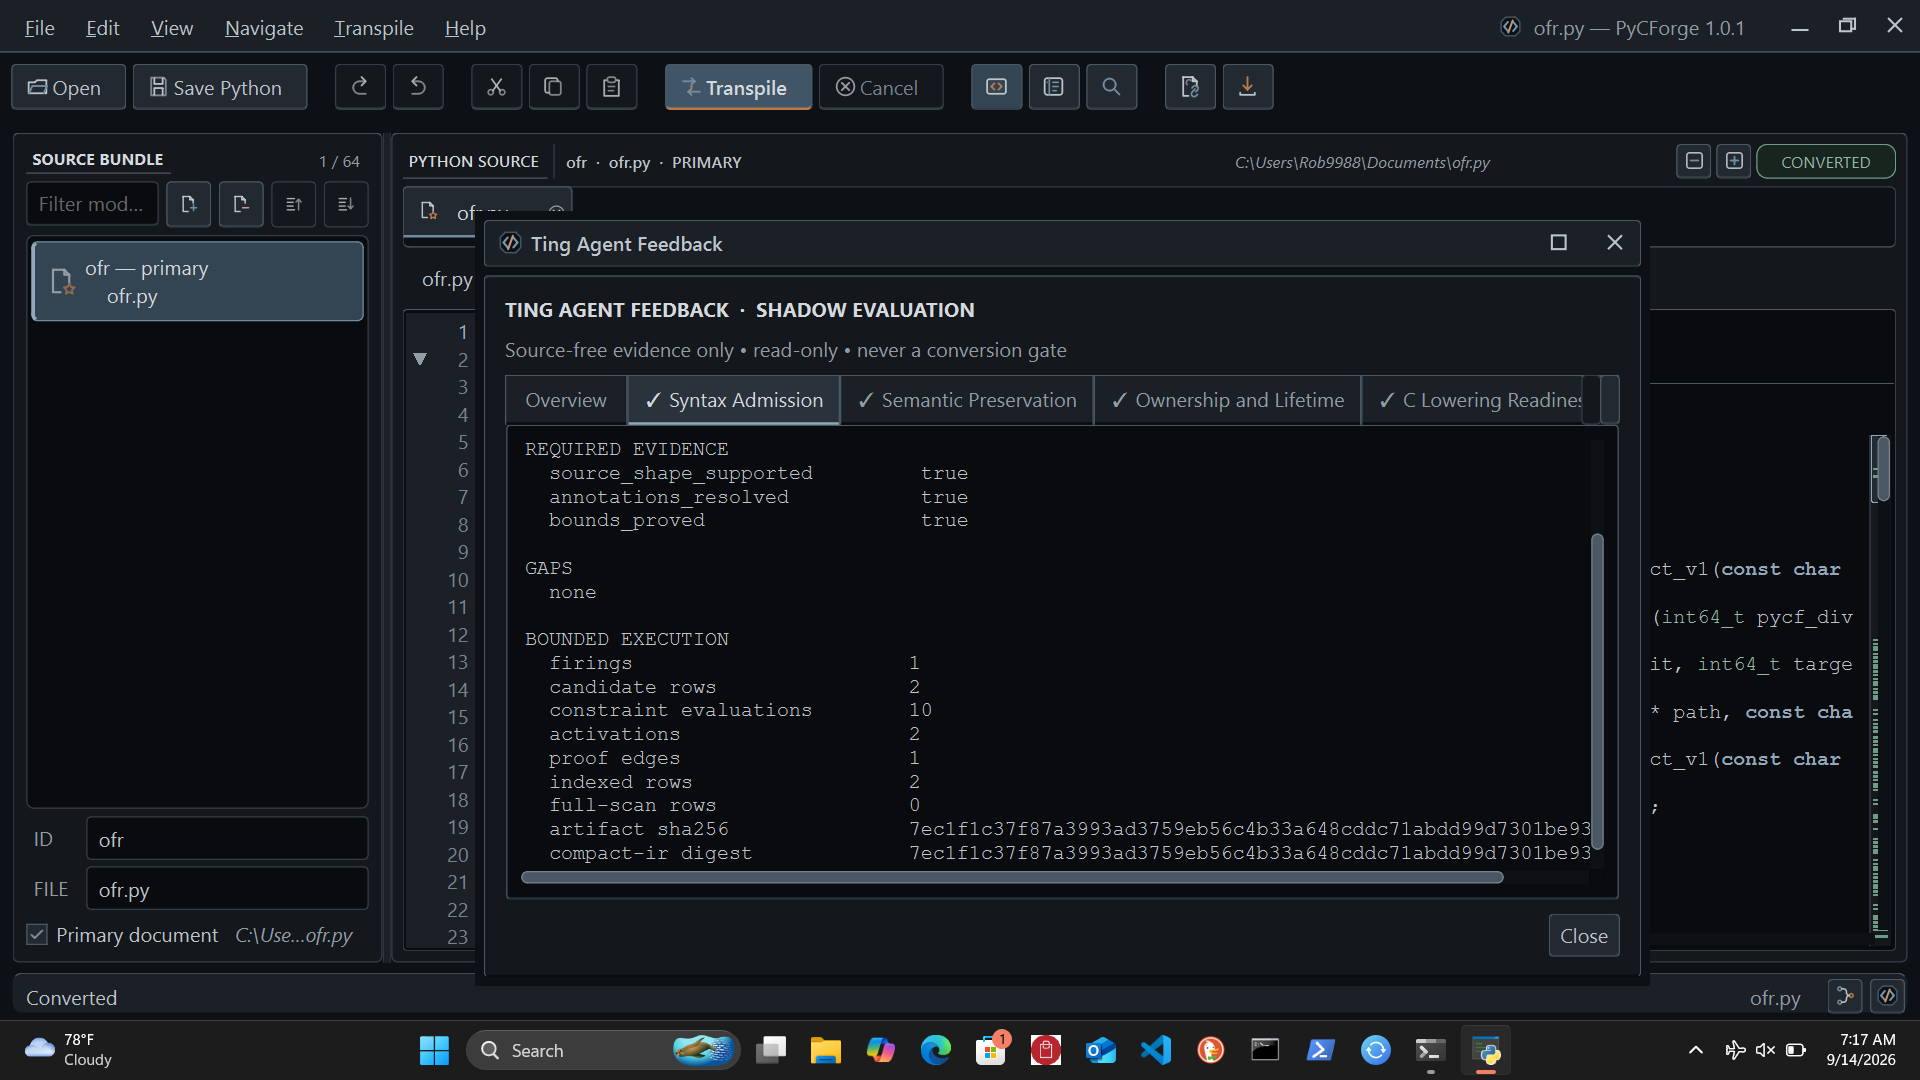Viewport: 1920px width, 1080px height.
Task: Select the SOURCE BUNDLE panel header
Action: click(x=97, y=160)
